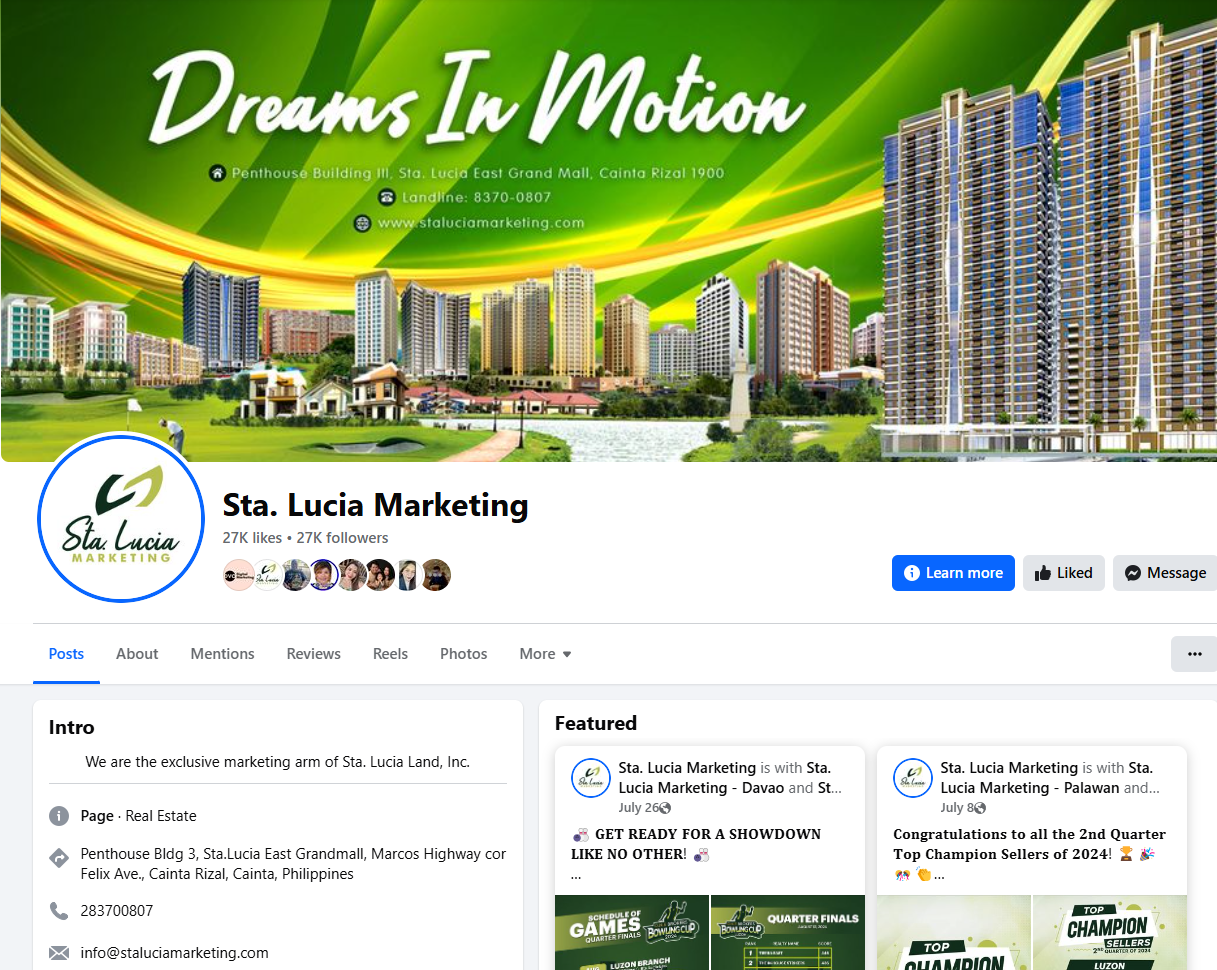The height and width of the screenshot is (970, 1217).
Task: Click the envelope icon beside the email
Action: (x=59, y=953)
